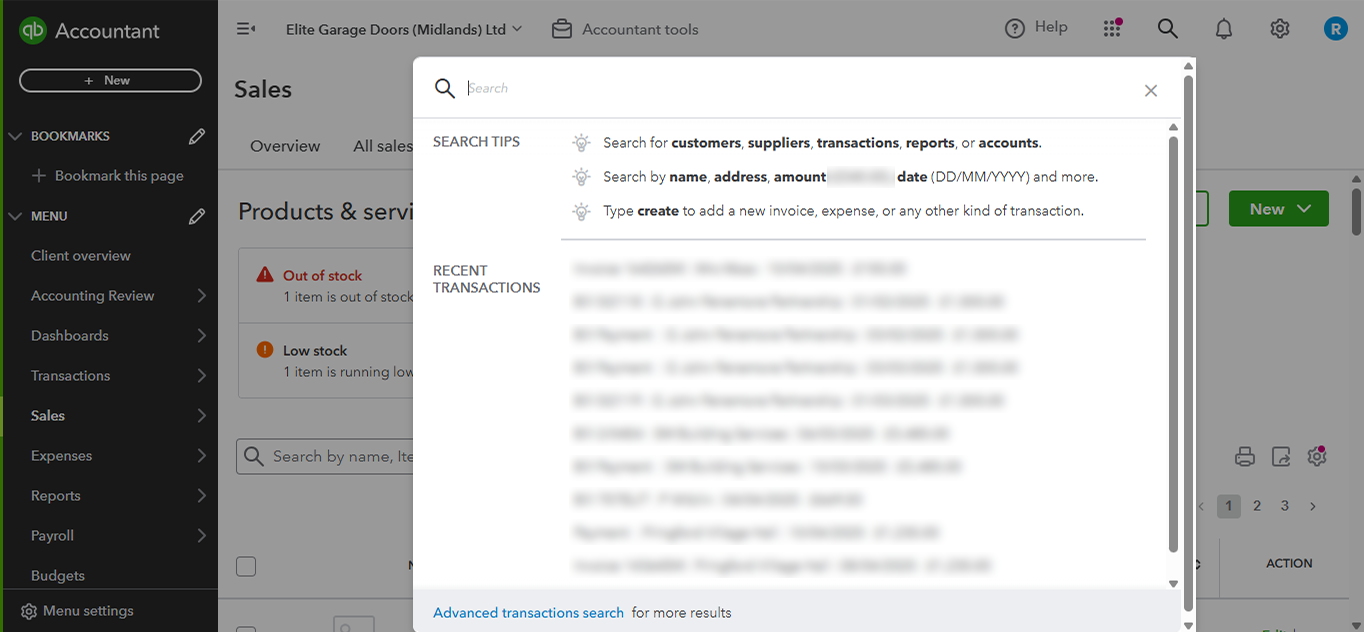Open the green New dropdown button
The width and height of the screenshot is (1364, 632).
coord(1278,209)
